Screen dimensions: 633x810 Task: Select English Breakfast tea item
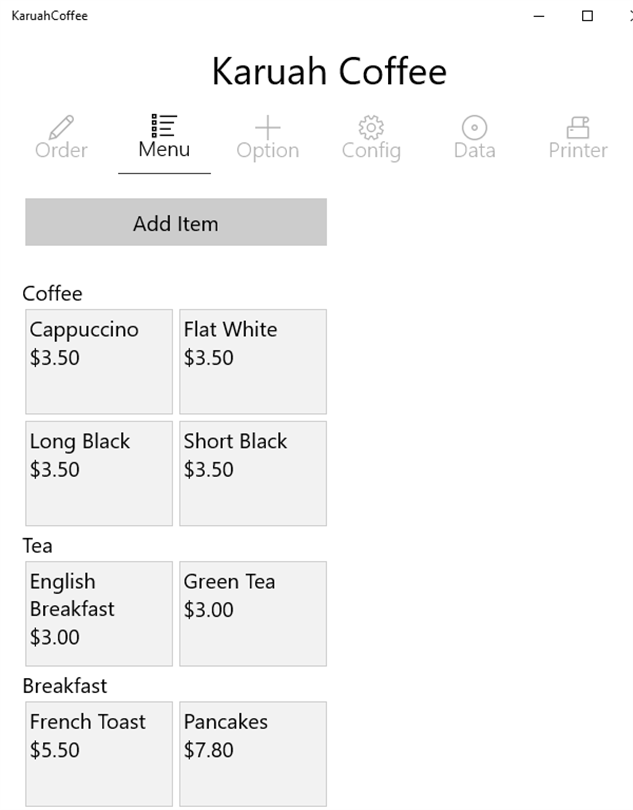click(x=99, y=613)
